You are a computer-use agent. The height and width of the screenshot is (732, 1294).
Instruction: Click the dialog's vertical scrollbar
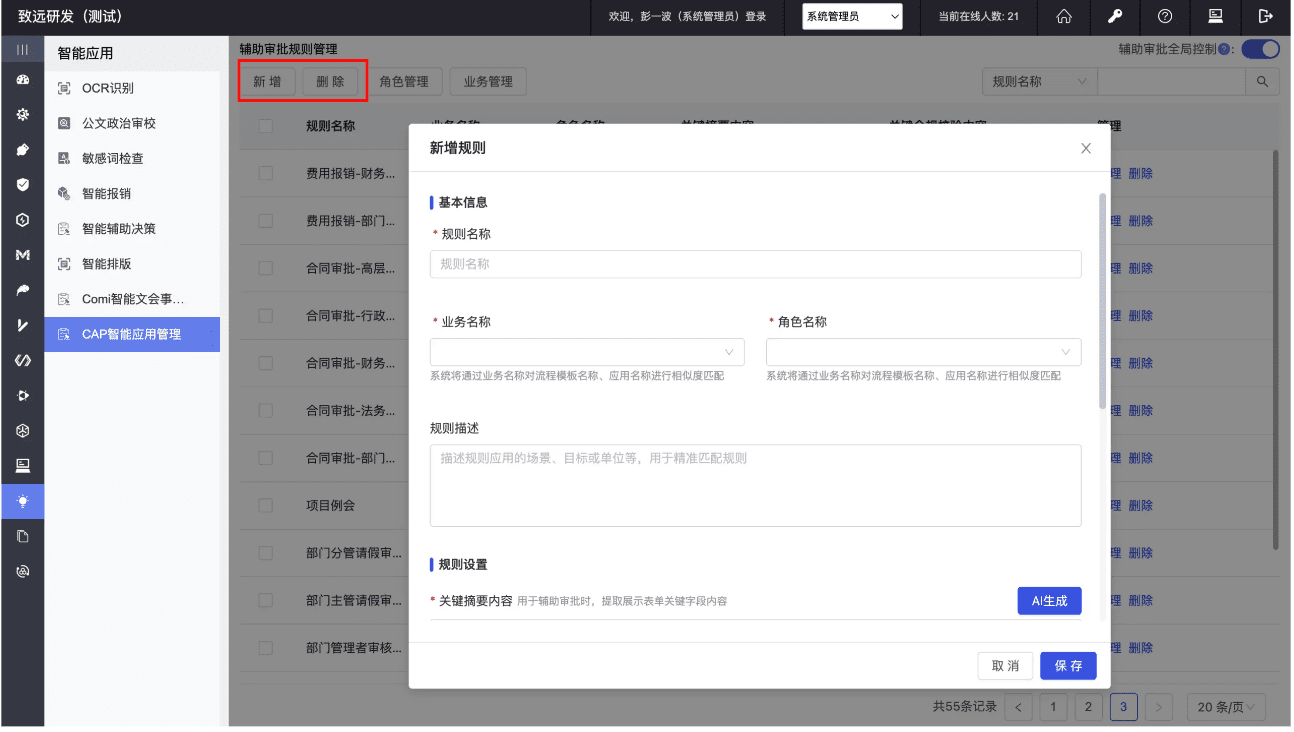coord(1103,301)
